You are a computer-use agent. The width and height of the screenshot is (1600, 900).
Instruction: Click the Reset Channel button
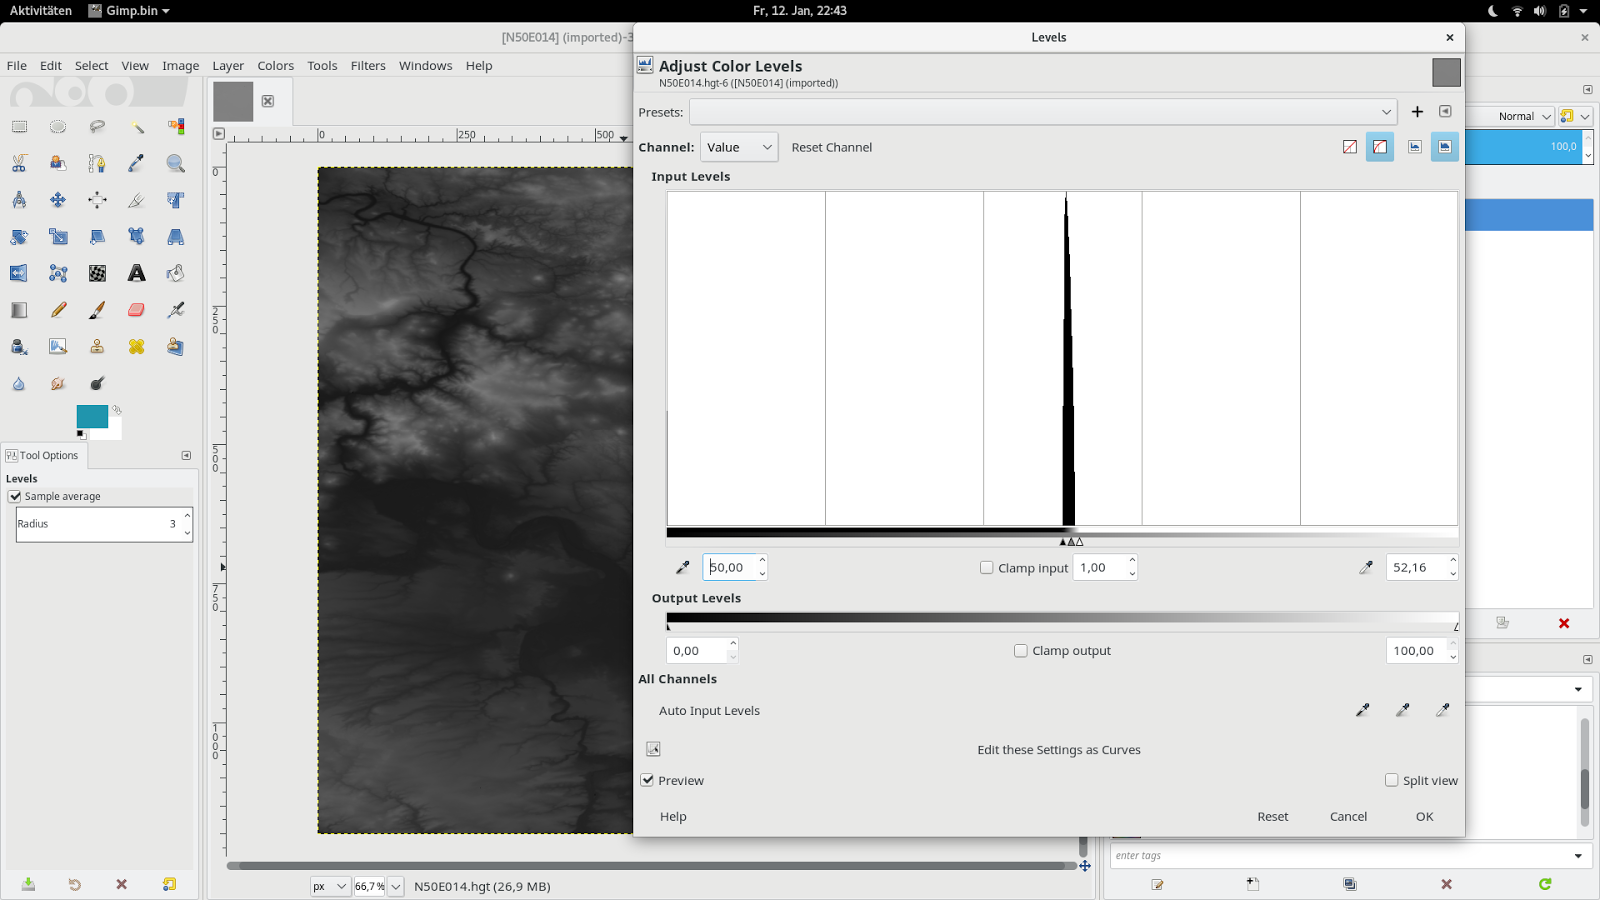(832, 147)
